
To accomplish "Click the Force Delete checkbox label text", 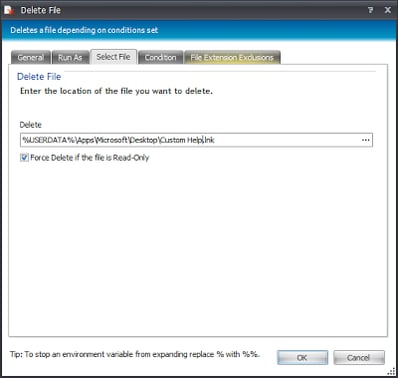I will [x=90, y=158].
